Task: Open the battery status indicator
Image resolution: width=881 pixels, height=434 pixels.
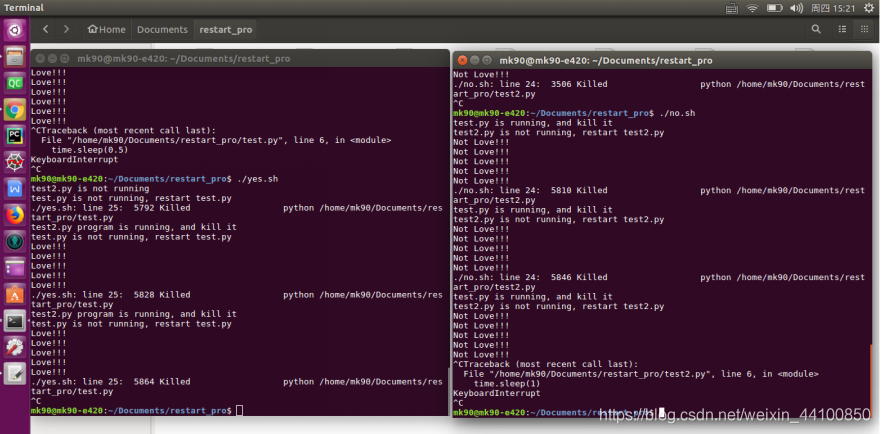Action: [x=775, y=8]
